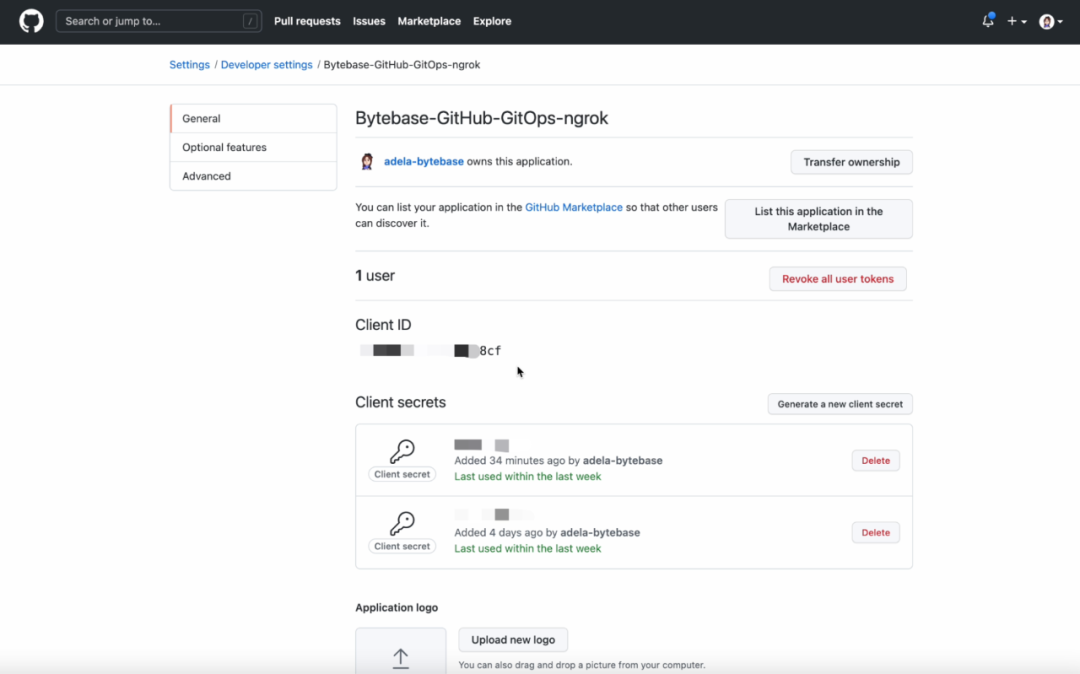Switch to the Advanced sidebar tab

point(206,176)
